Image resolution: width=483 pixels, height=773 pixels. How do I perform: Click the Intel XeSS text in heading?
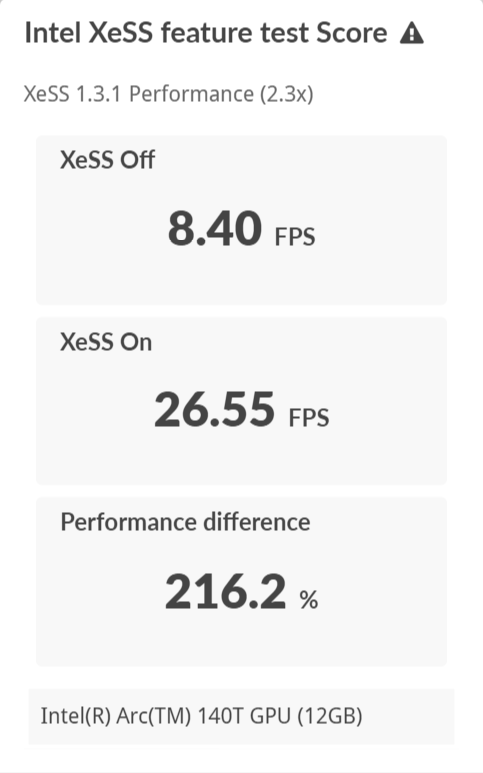89,34
